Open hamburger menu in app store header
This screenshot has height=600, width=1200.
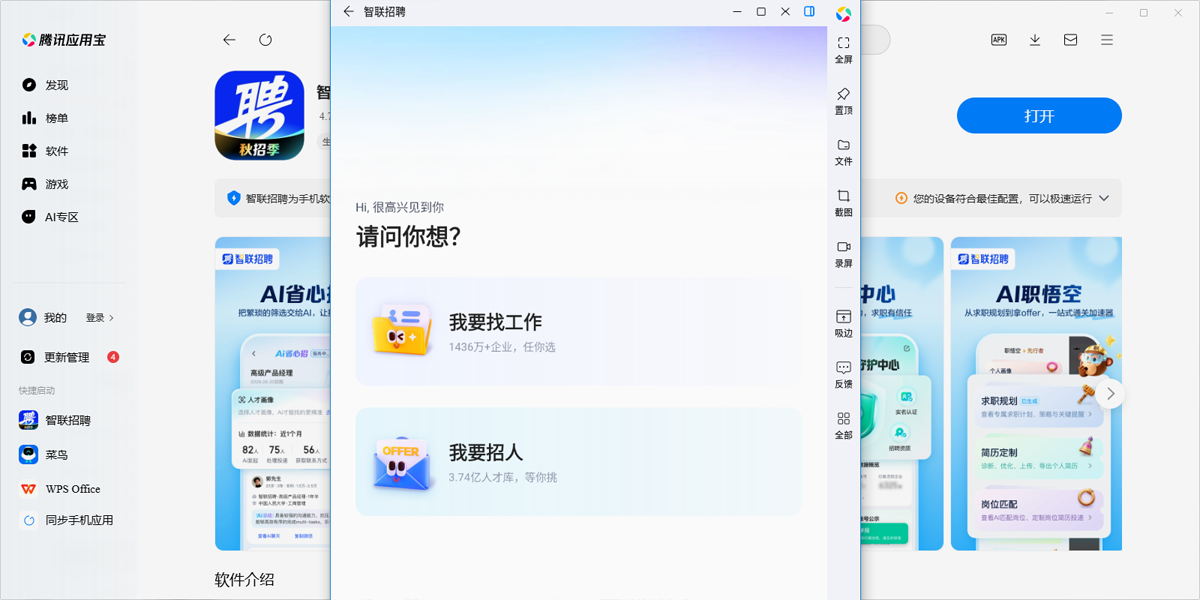click(x=1107, y=40)
